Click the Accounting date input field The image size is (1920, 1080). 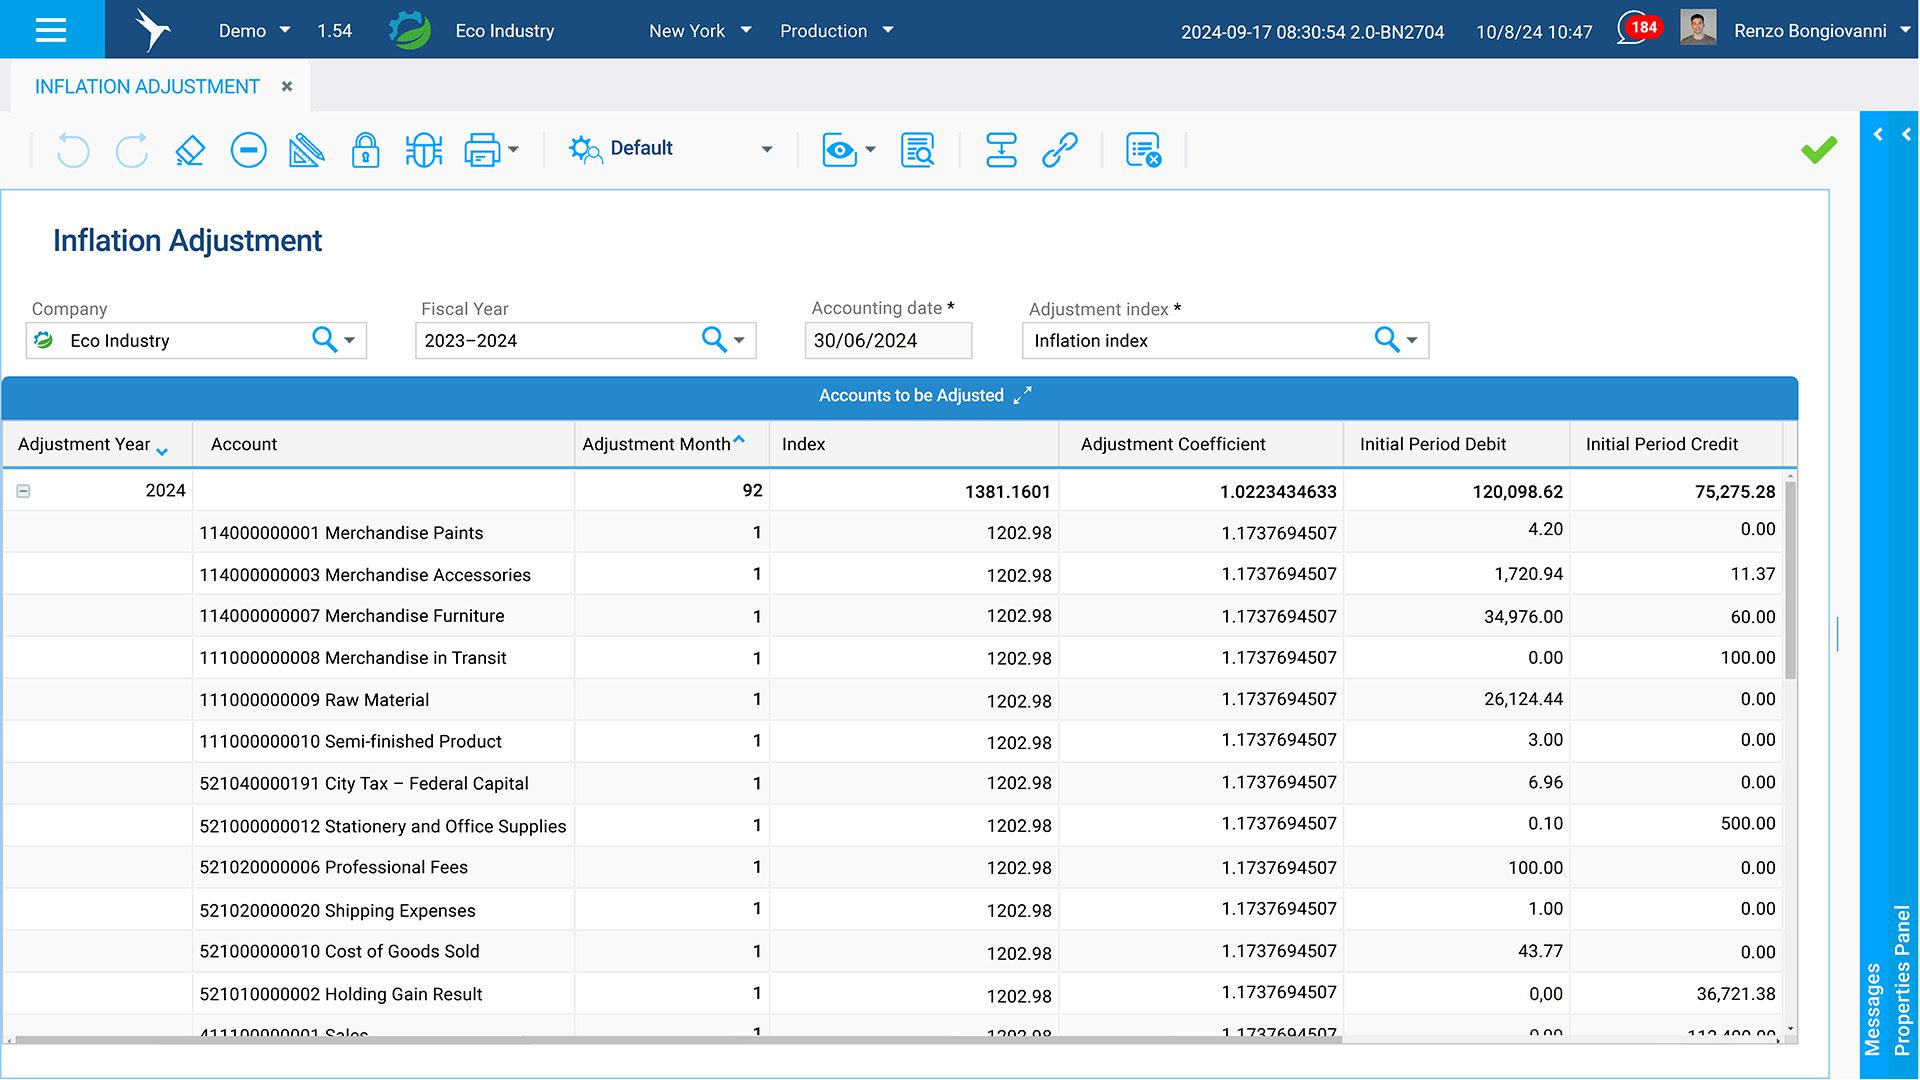tap(887, 341)
